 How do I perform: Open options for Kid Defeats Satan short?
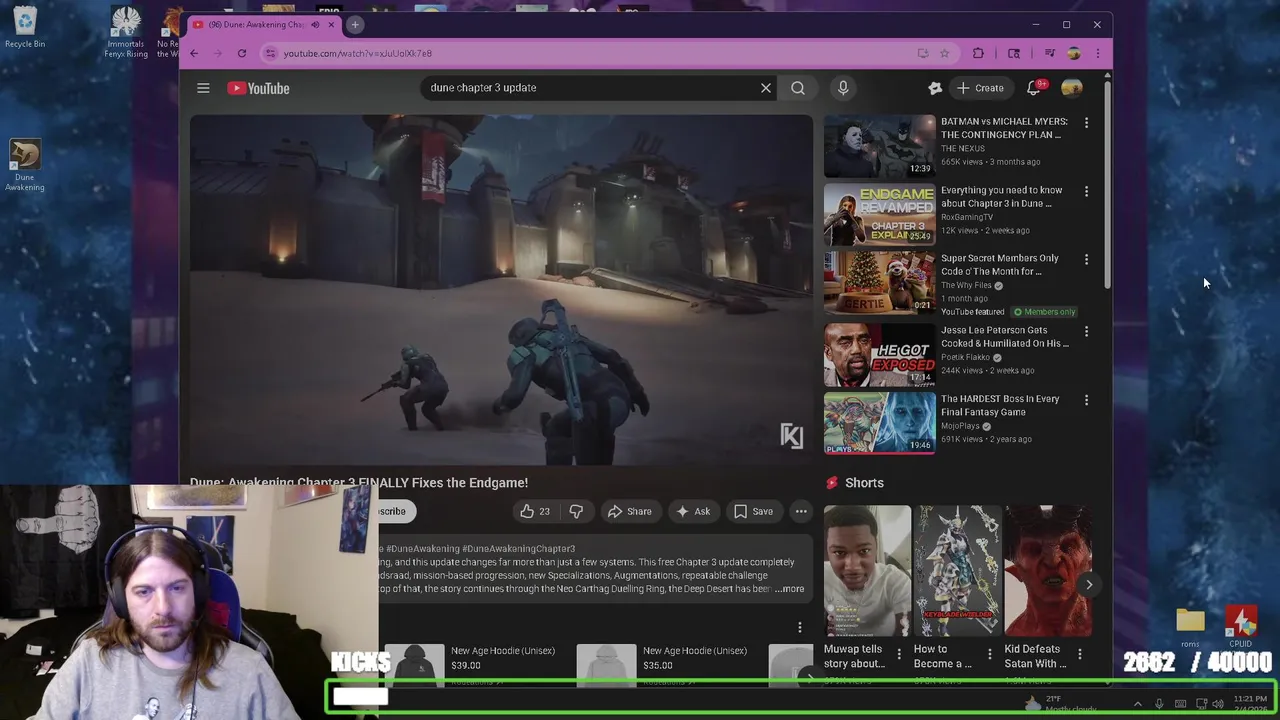coord(1080,655)
